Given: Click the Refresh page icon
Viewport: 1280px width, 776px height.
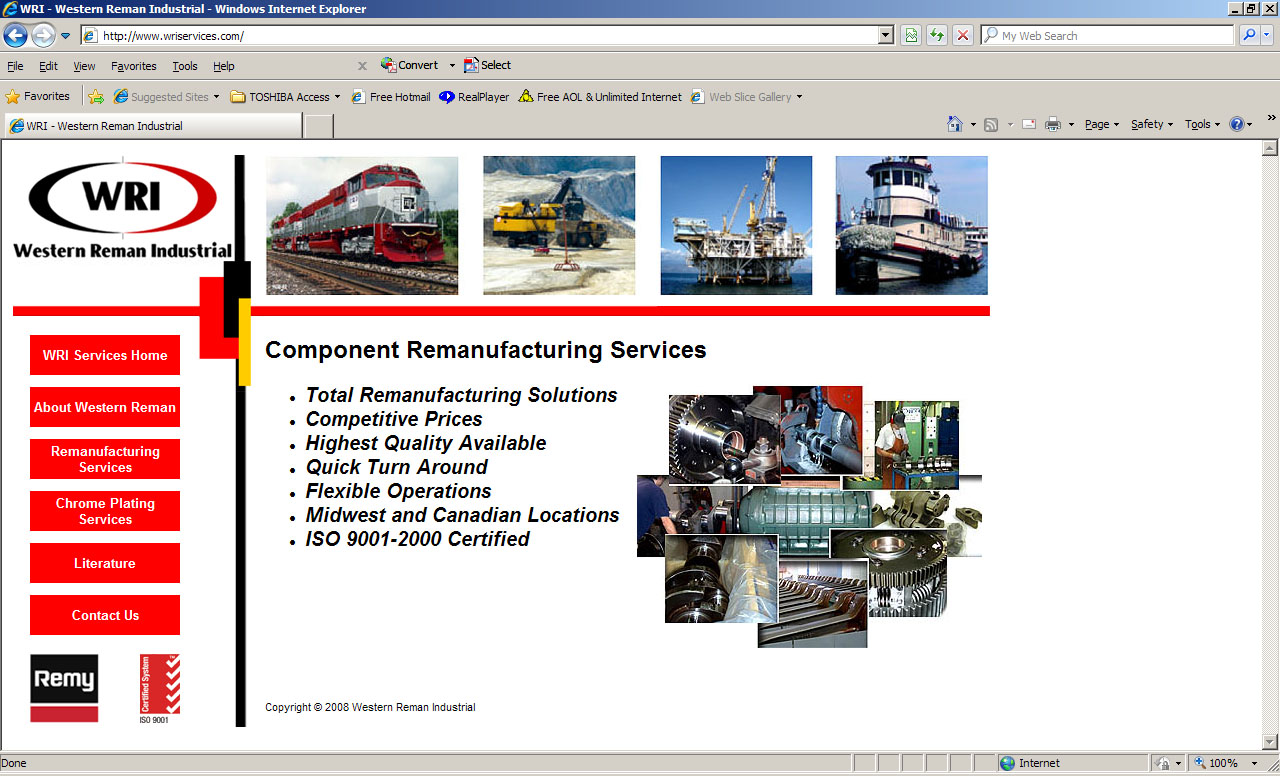Looking at the screenshot, I should pyautogui.click(x=937, y=36).
